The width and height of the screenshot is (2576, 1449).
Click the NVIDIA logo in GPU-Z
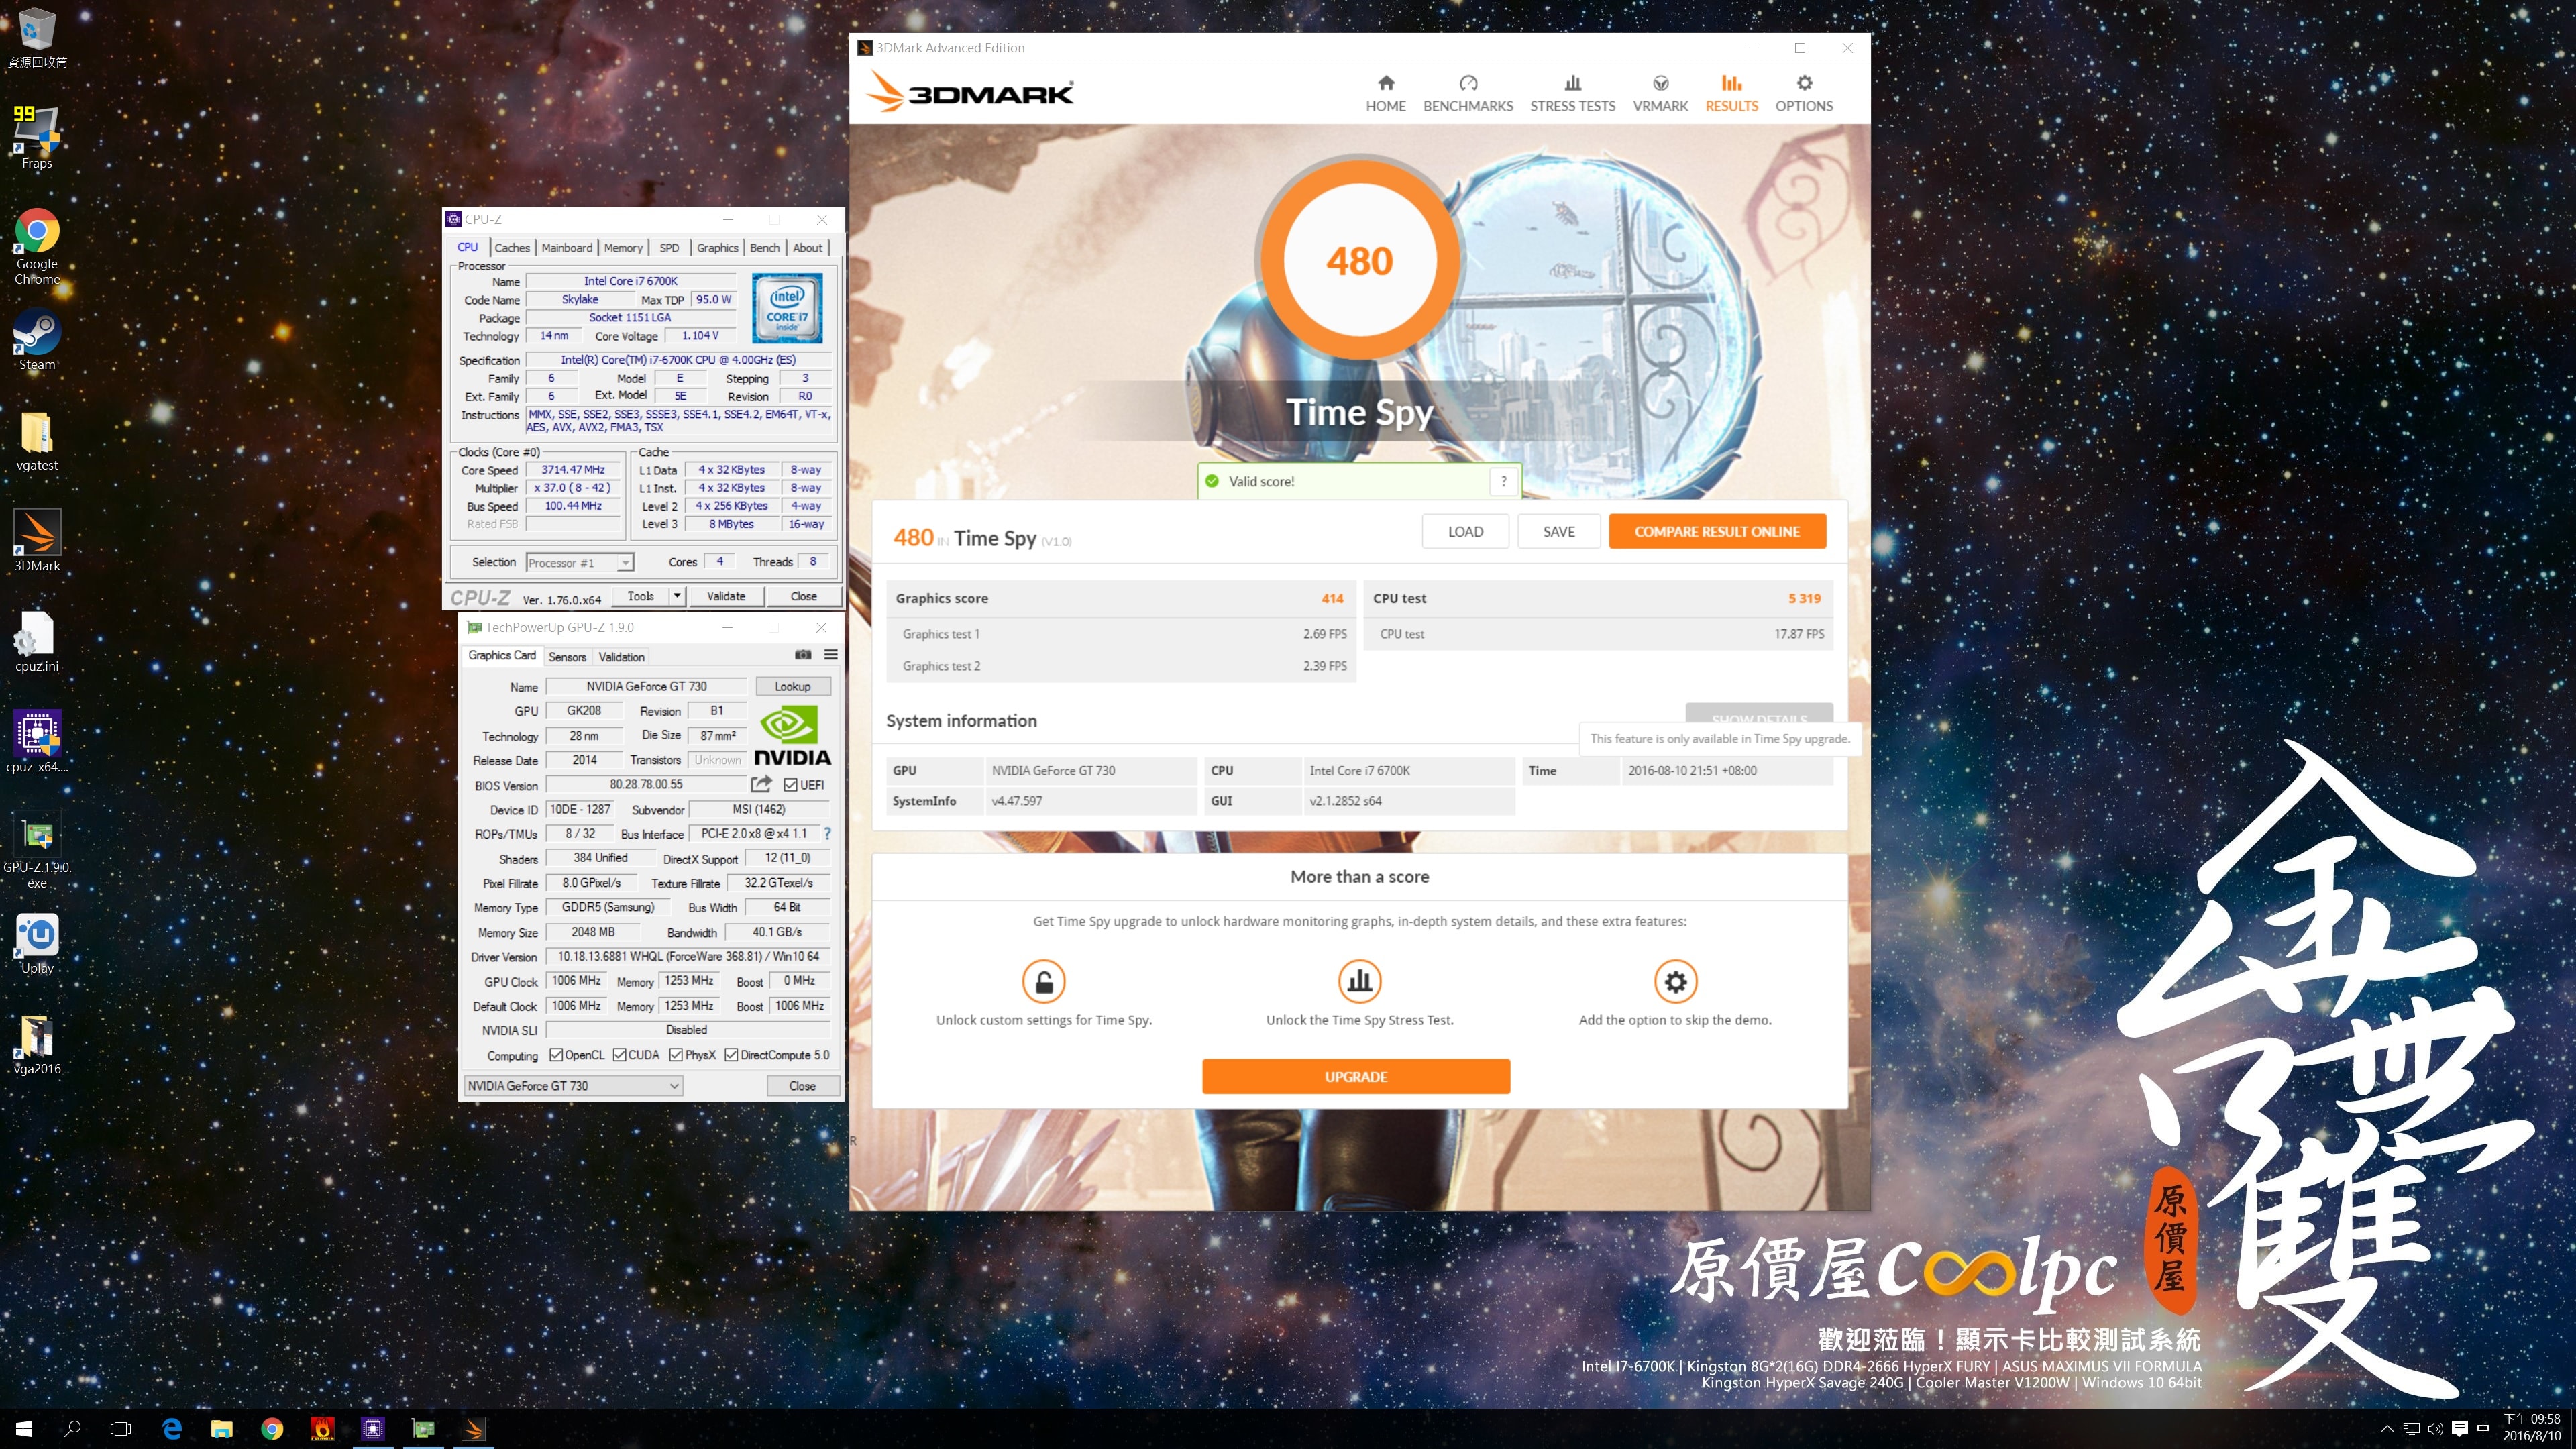click(x=792, y=736)
